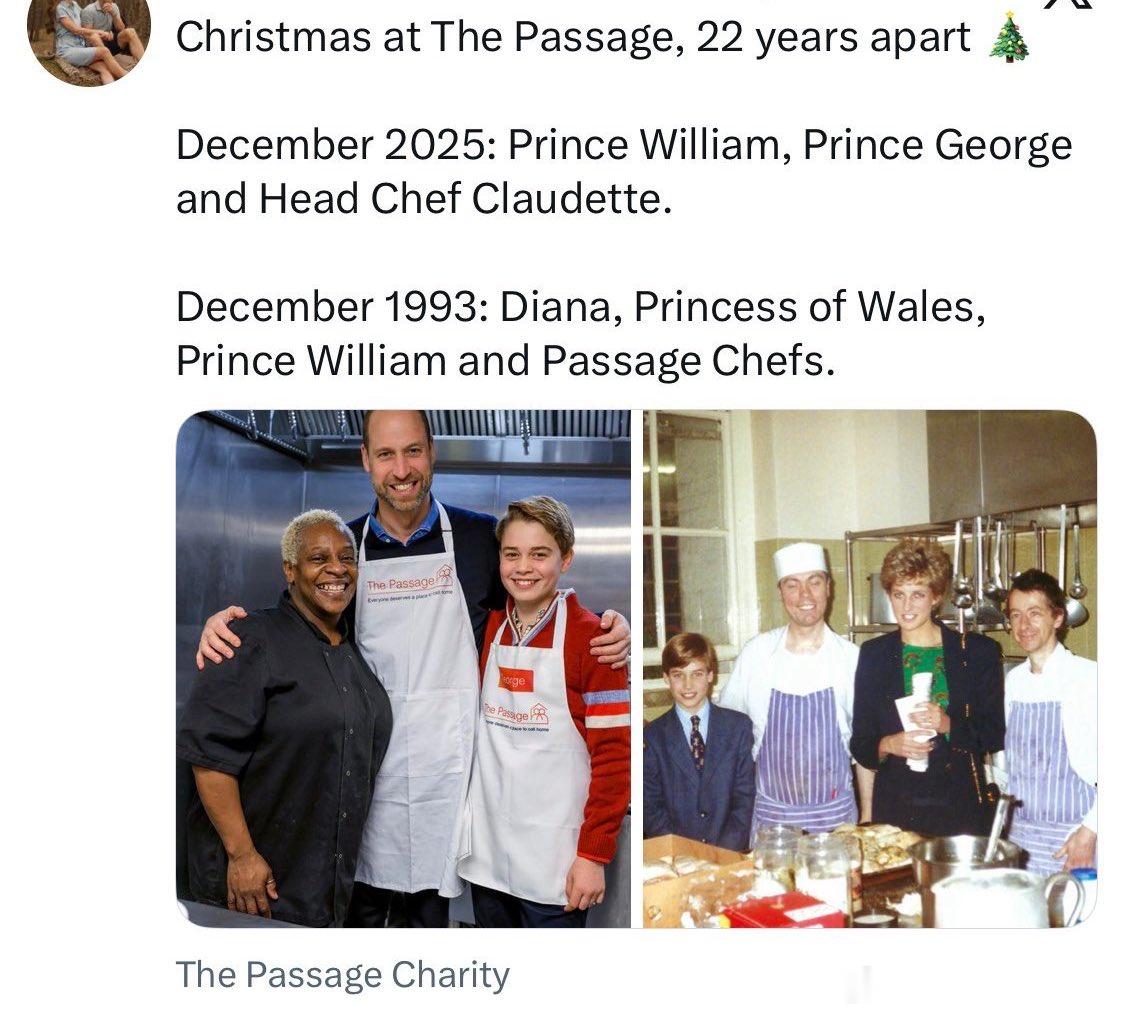
Task: Click the Christmas tree emoji
Action: pyautogui.click(x=1009, y=37)
